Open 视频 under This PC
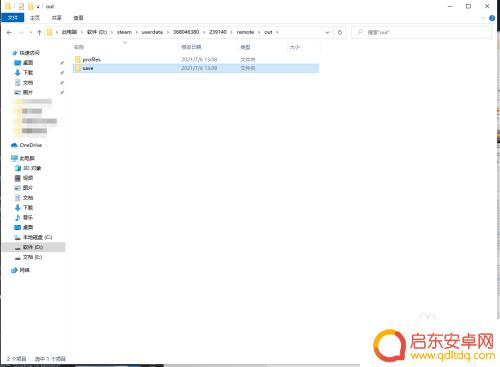Screen dimensions: 500x367 coord(28,178)
